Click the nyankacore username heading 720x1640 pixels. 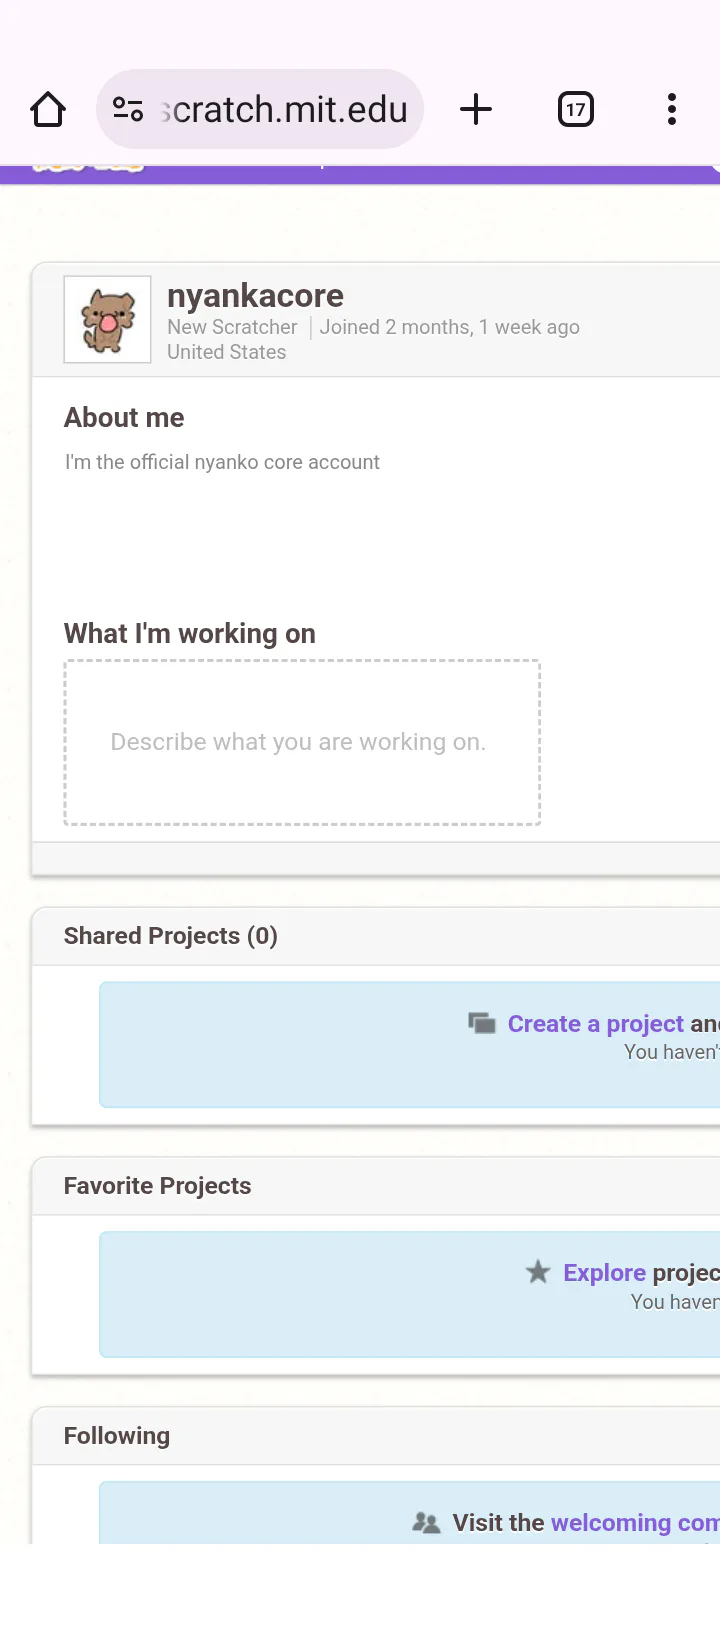point(255,296)
